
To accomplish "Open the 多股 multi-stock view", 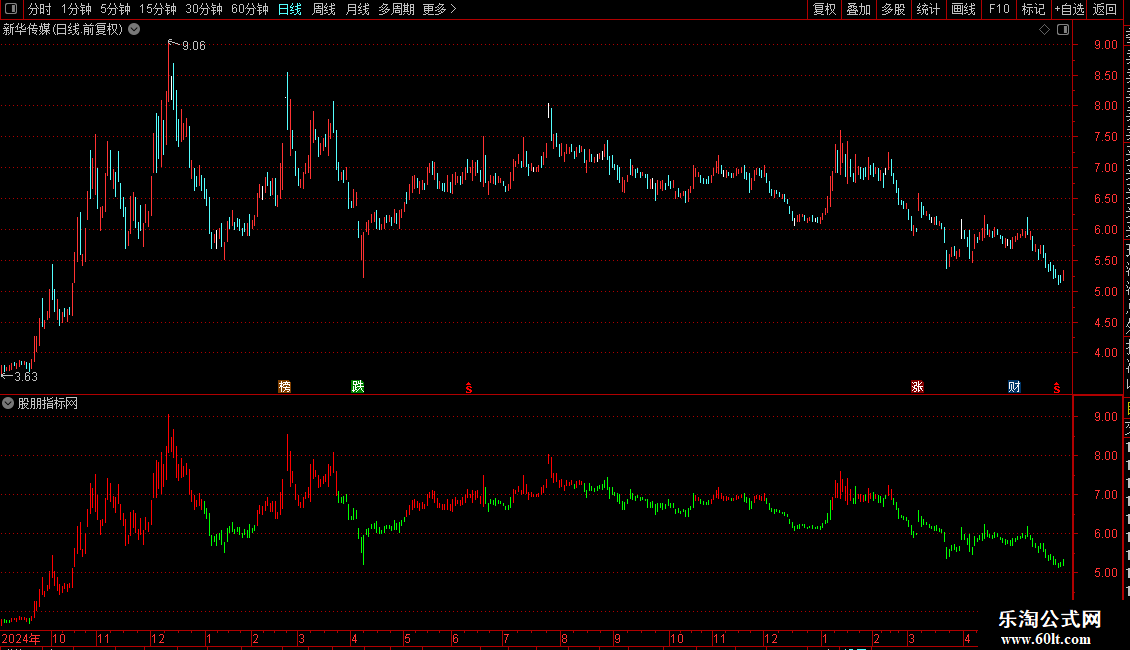I will [893, 9].
